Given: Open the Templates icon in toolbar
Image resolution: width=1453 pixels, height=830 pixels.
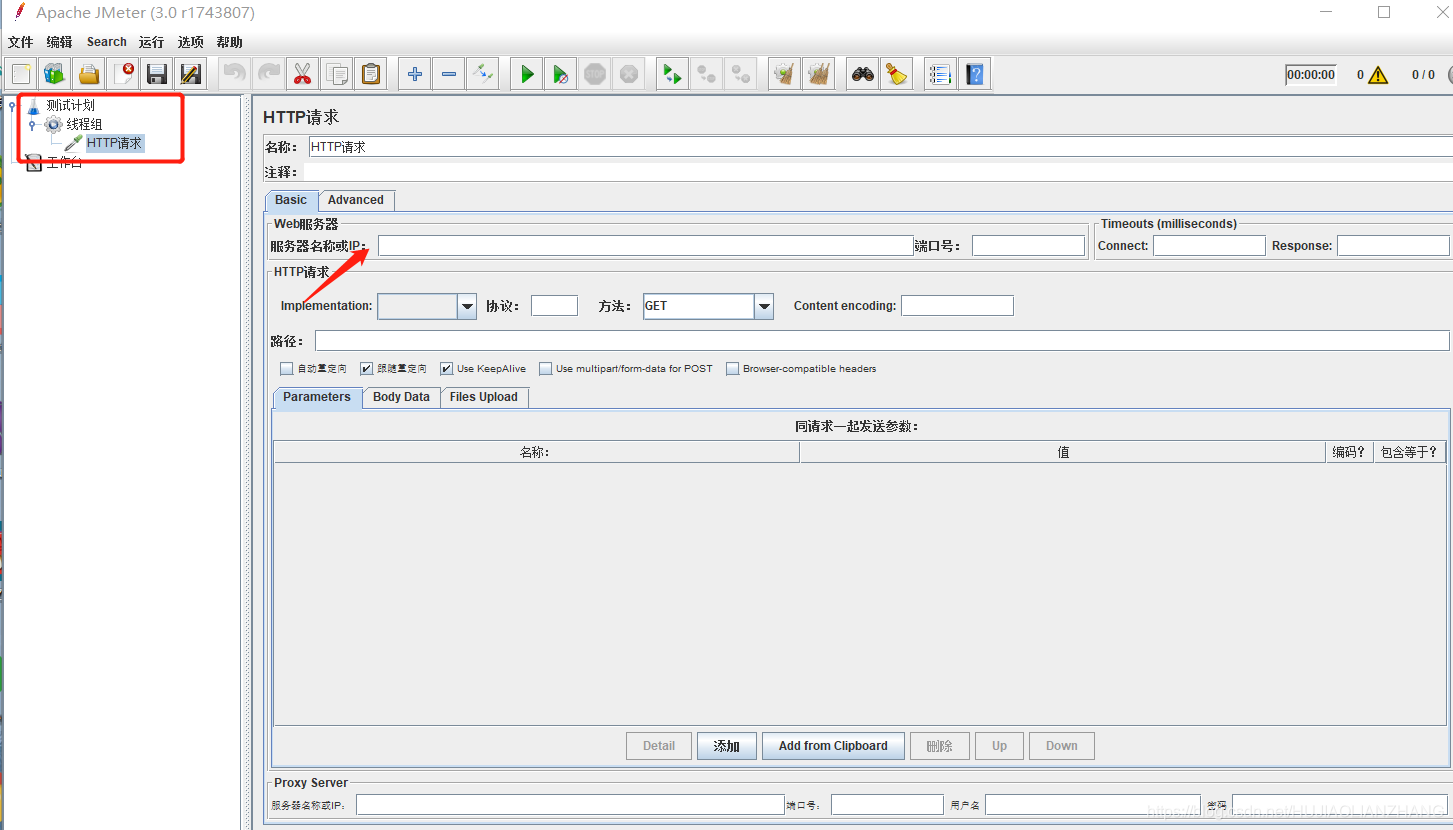Looking at the screenshot, I should (55, 74).
